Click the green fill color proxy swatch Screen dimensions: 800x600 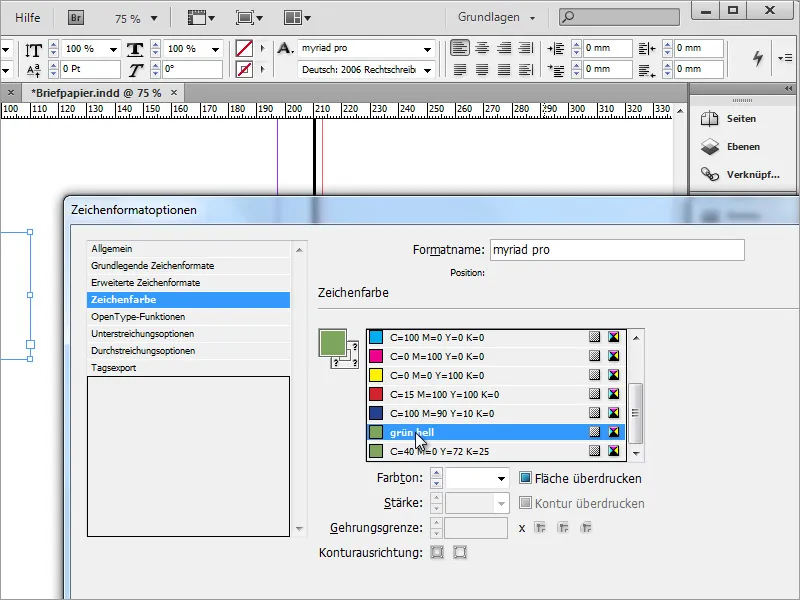333,343
